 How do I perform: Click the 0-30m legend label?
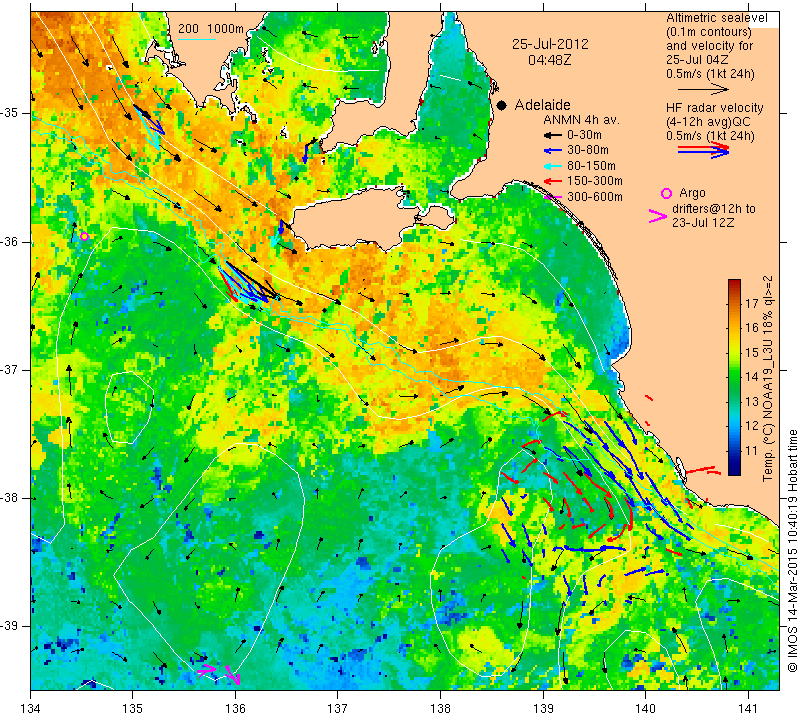[x=584, y=135]
